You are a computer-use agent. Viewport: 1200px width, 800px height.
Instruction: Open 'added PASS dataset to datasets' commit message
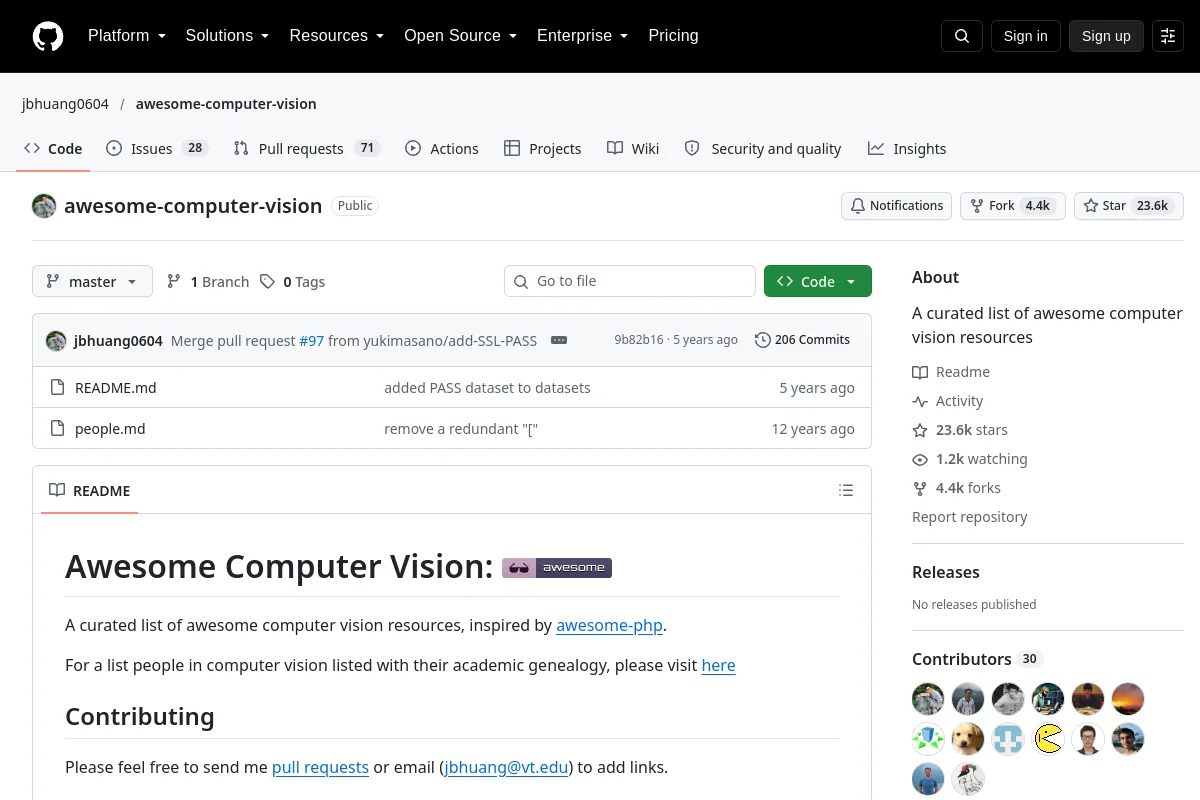click(487, 388)
